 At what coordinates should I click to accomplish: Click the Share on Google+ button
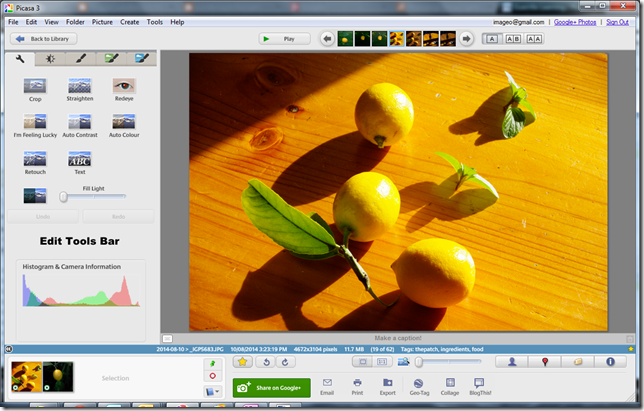pos(271,386)
